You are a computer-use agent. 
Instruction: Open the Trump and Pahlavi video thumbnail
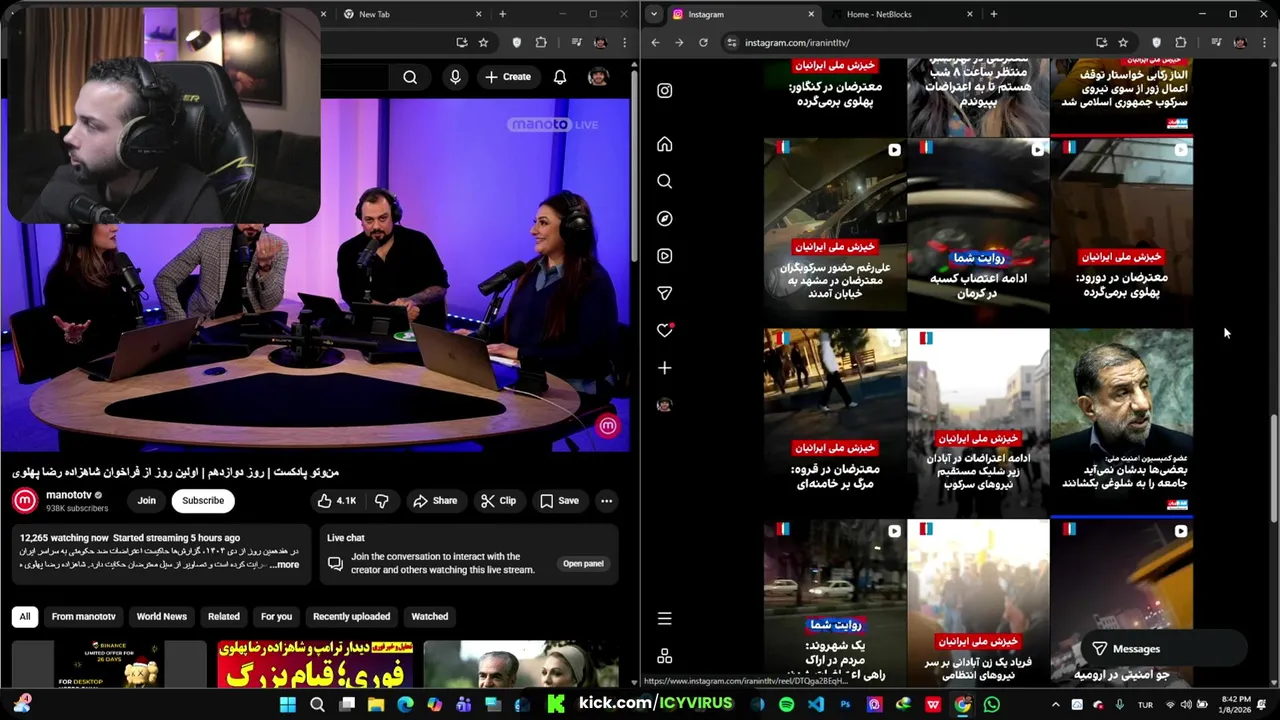[x=315, y=664]
